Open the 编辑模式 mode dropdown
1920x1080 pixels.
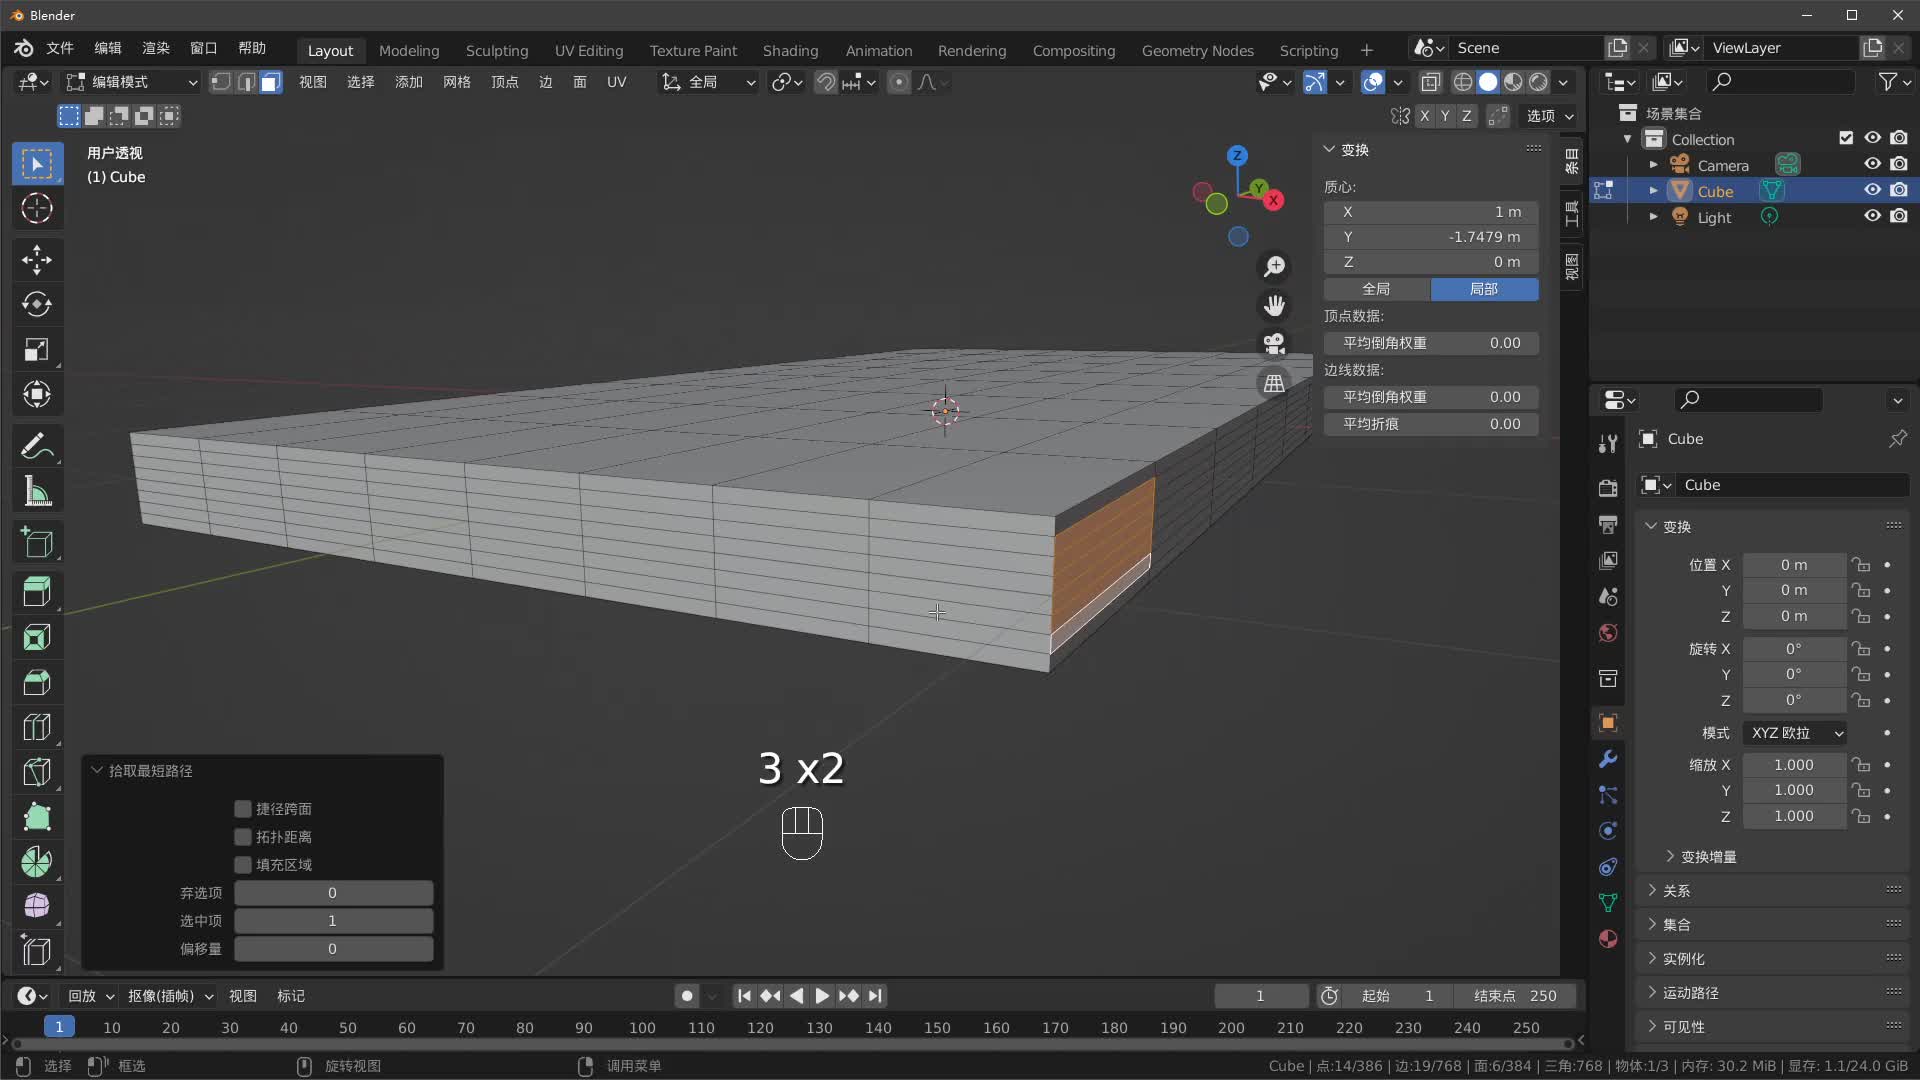coord(131,82)
